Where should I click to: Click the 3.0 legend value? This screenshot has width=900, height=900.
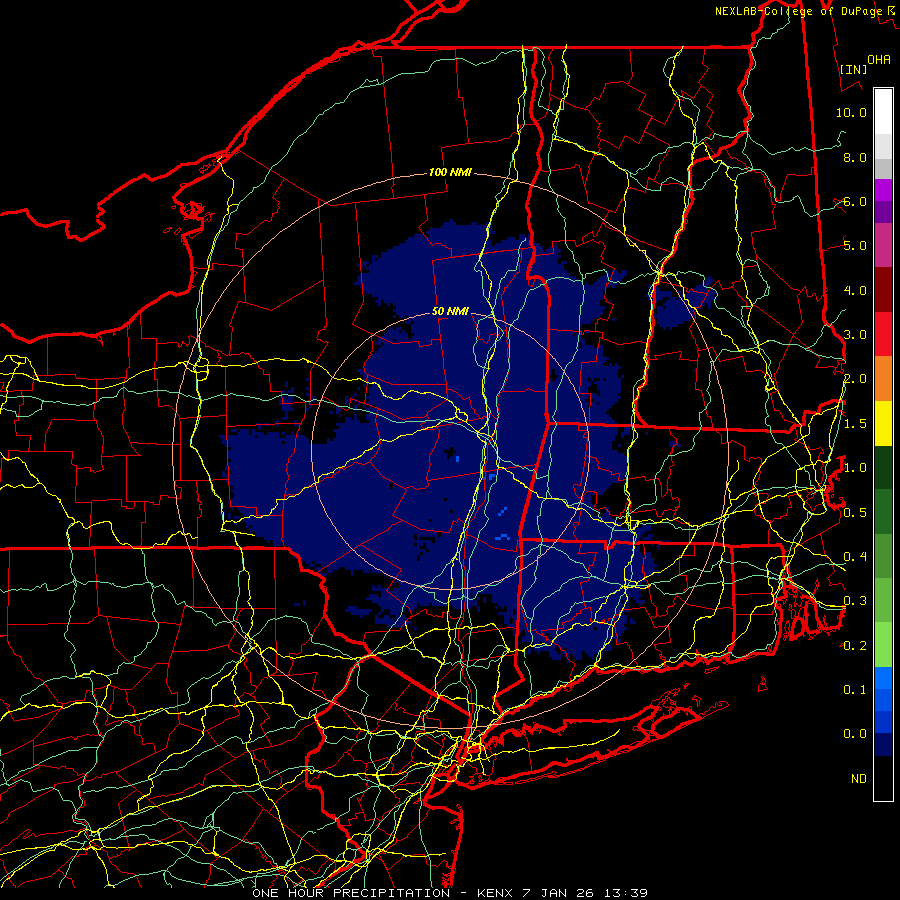click(855, 335)
